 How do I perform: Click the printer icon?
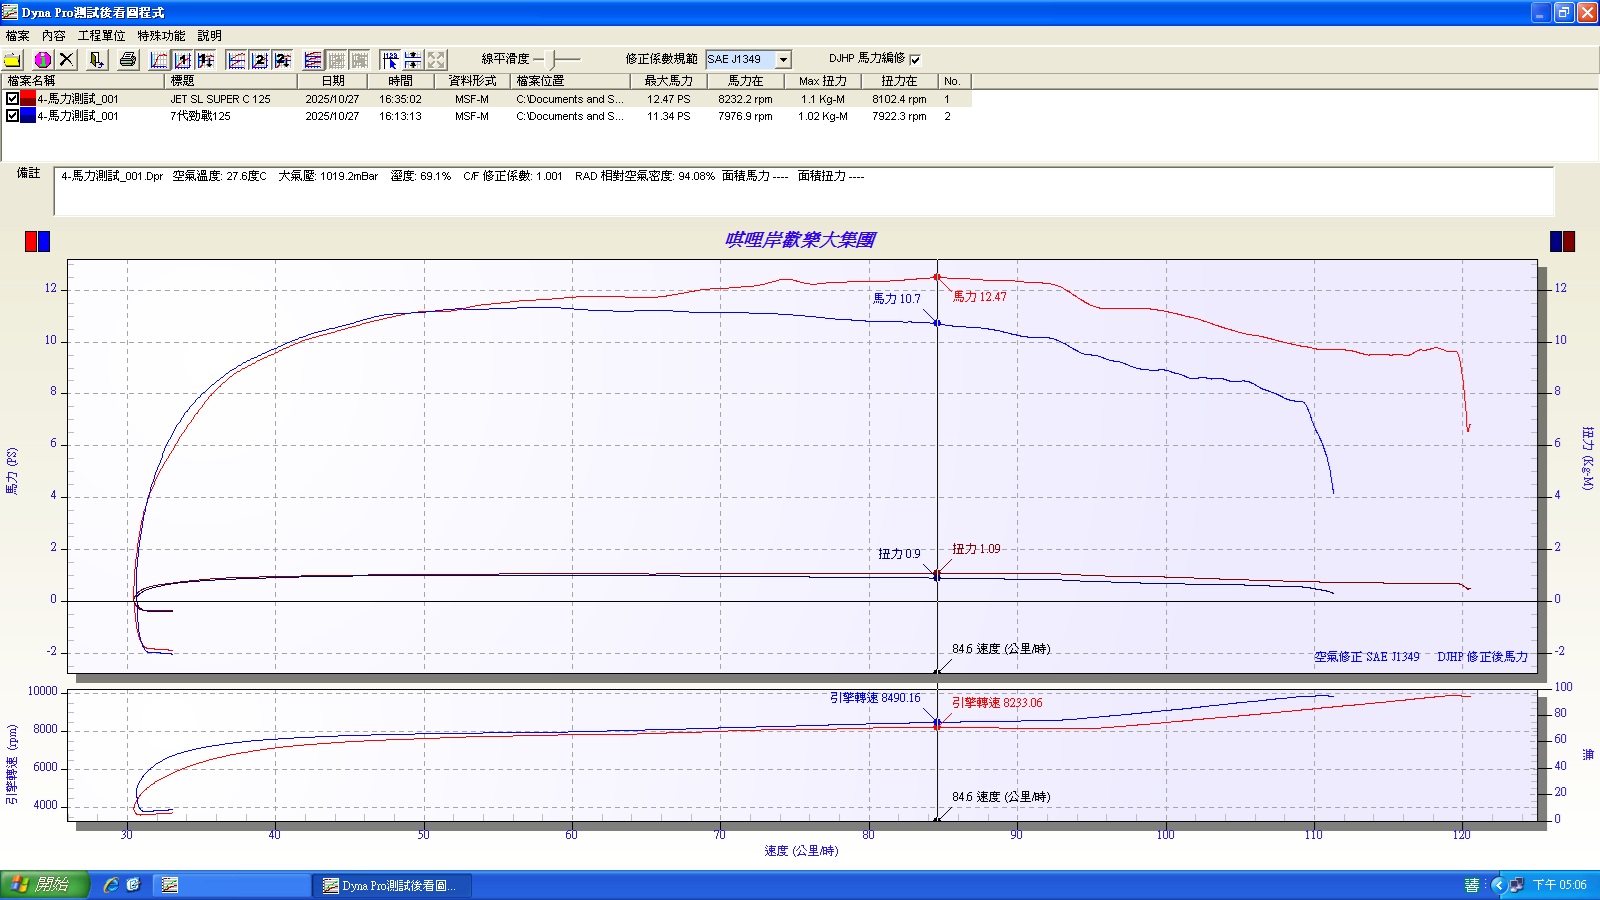[x=127, y=60]
